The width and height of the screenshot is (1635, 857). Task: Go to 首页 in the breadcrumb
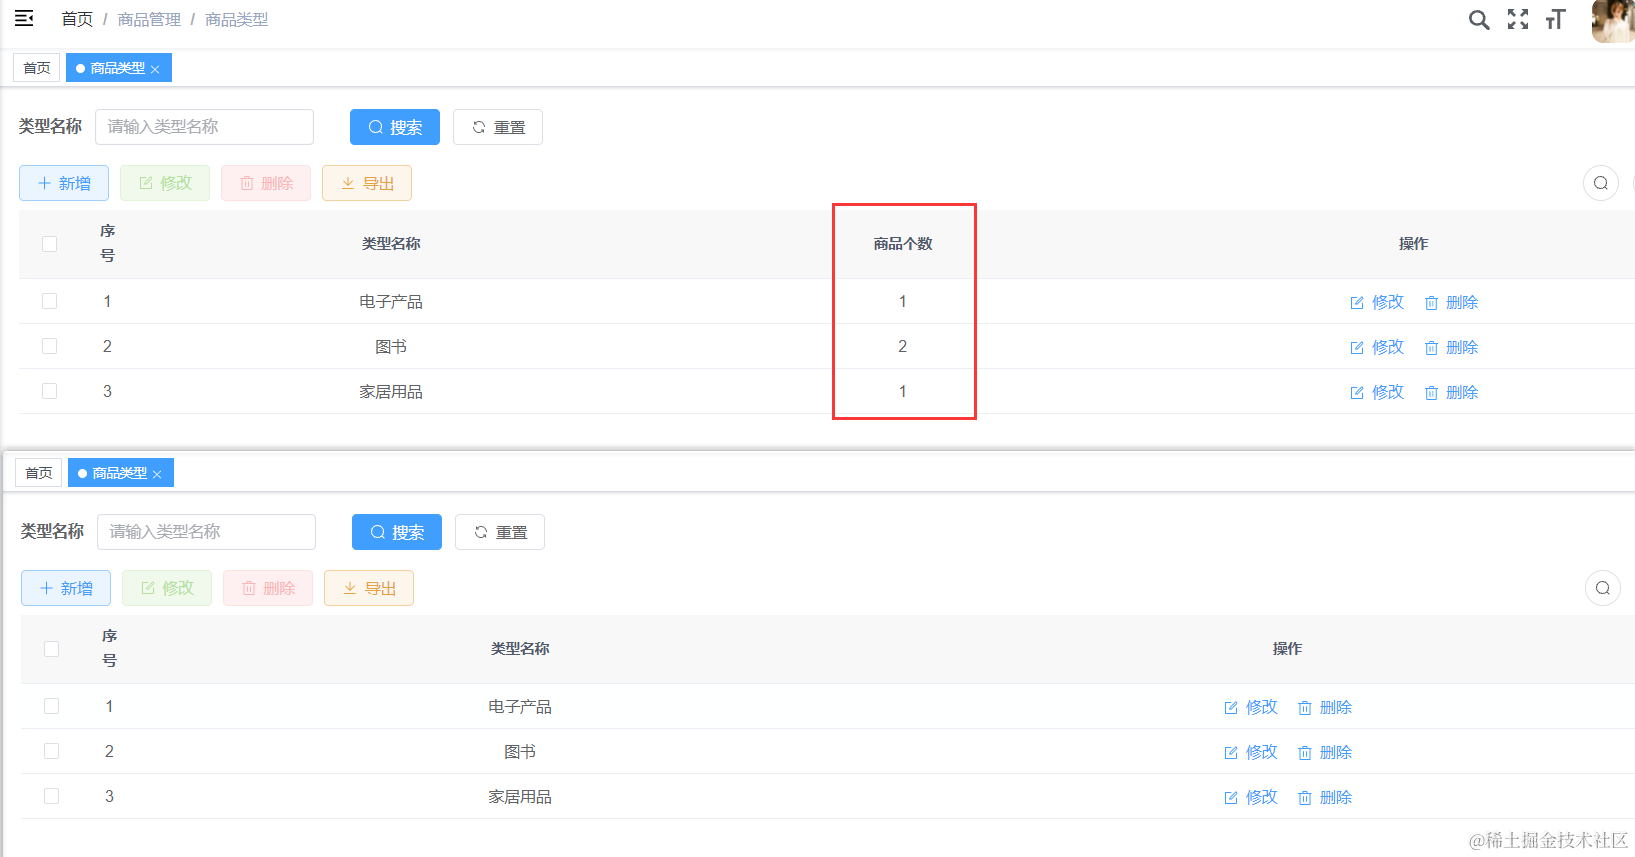77,20
